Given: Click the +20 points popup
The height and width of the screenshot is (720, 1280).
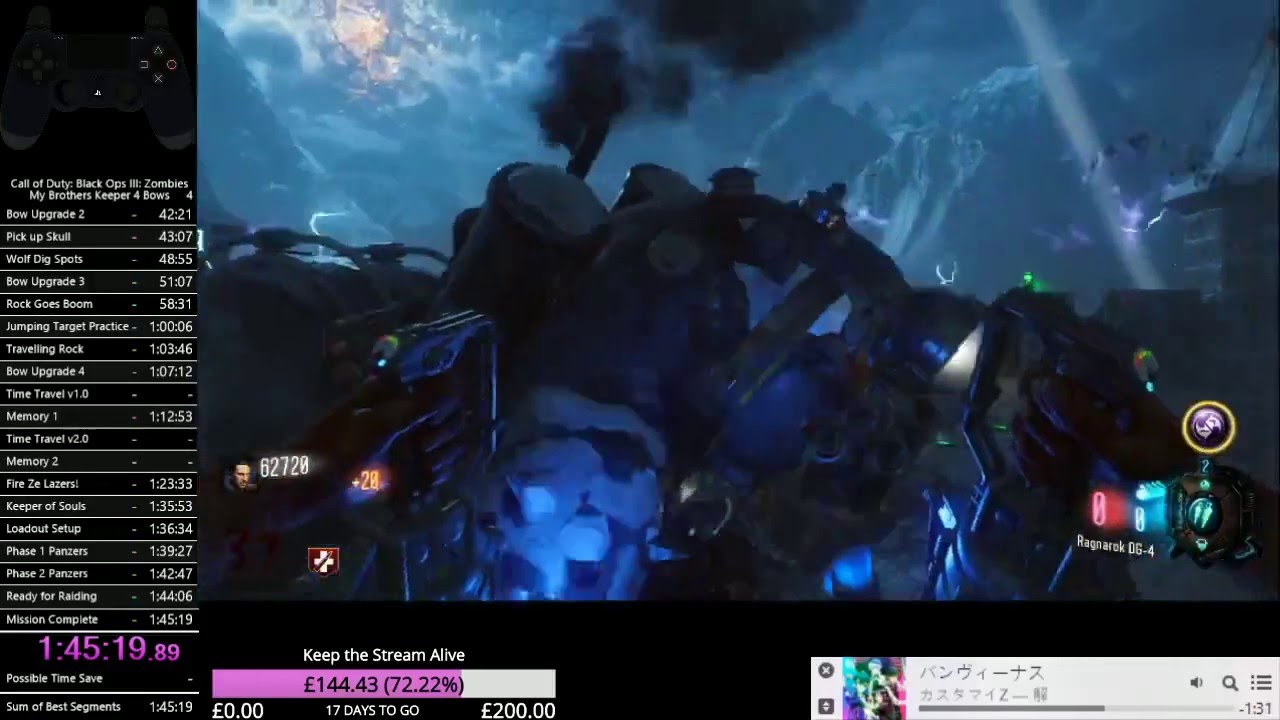Looking at the screenshot, I should tap(365, 482).
